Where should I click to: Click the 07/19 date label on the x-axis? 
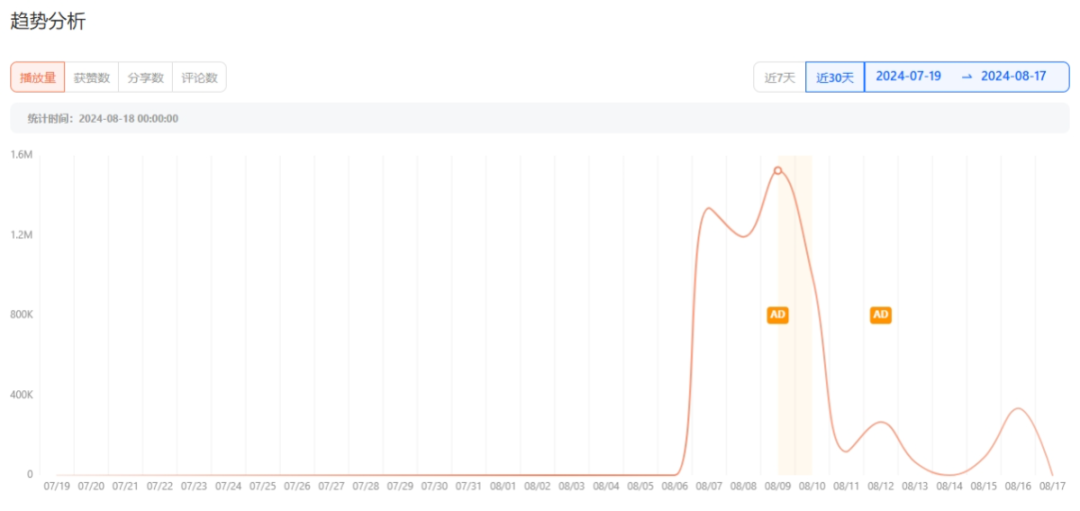click(57, 487)
